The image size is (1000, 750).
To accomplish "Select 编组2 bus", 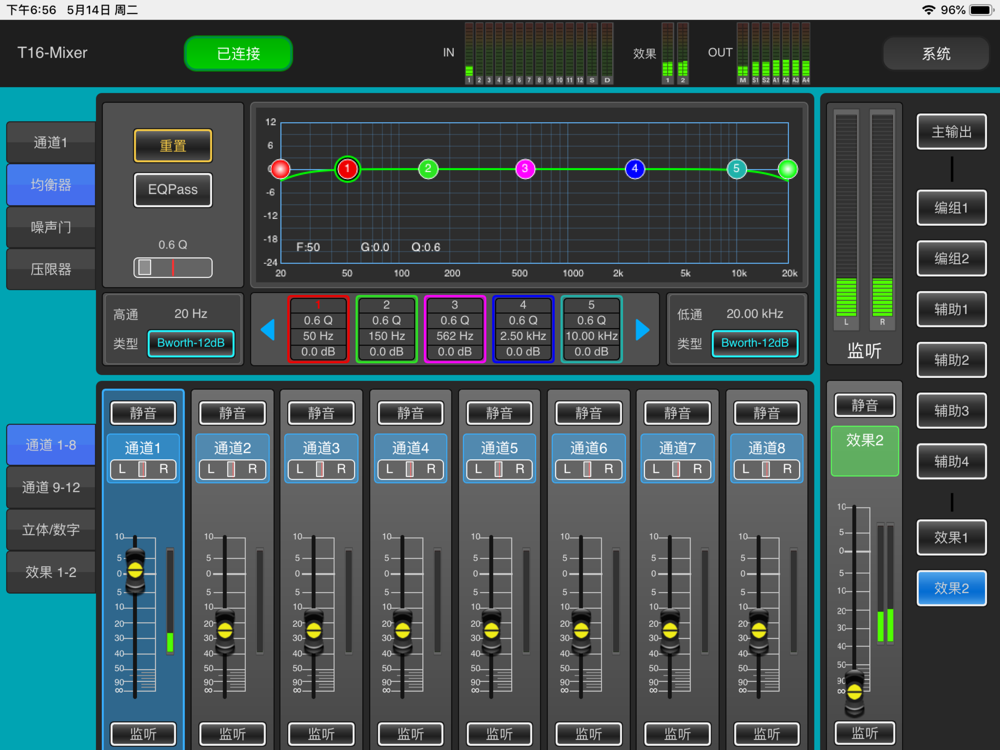I will pos(952,258).
